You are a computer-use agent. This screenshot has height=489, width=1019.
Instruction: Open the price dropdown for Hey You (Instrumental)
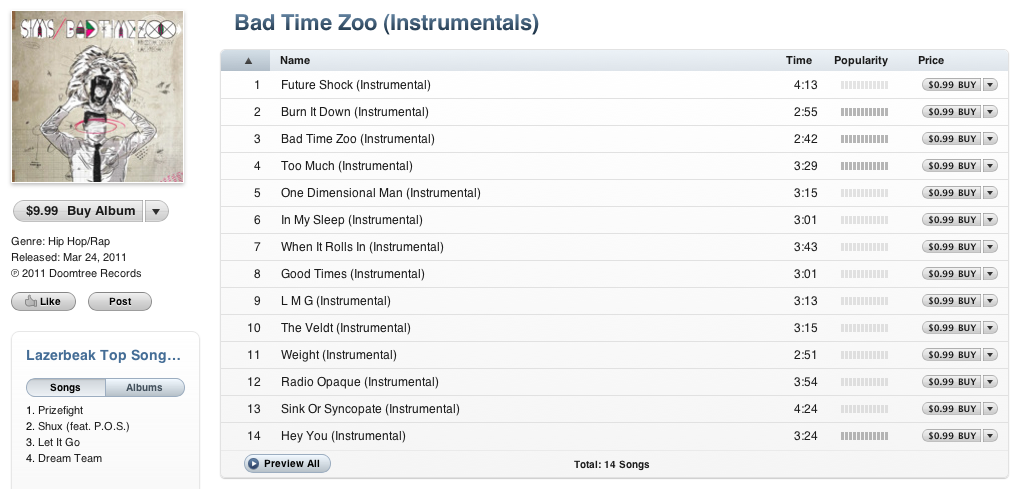coord(990,436)
